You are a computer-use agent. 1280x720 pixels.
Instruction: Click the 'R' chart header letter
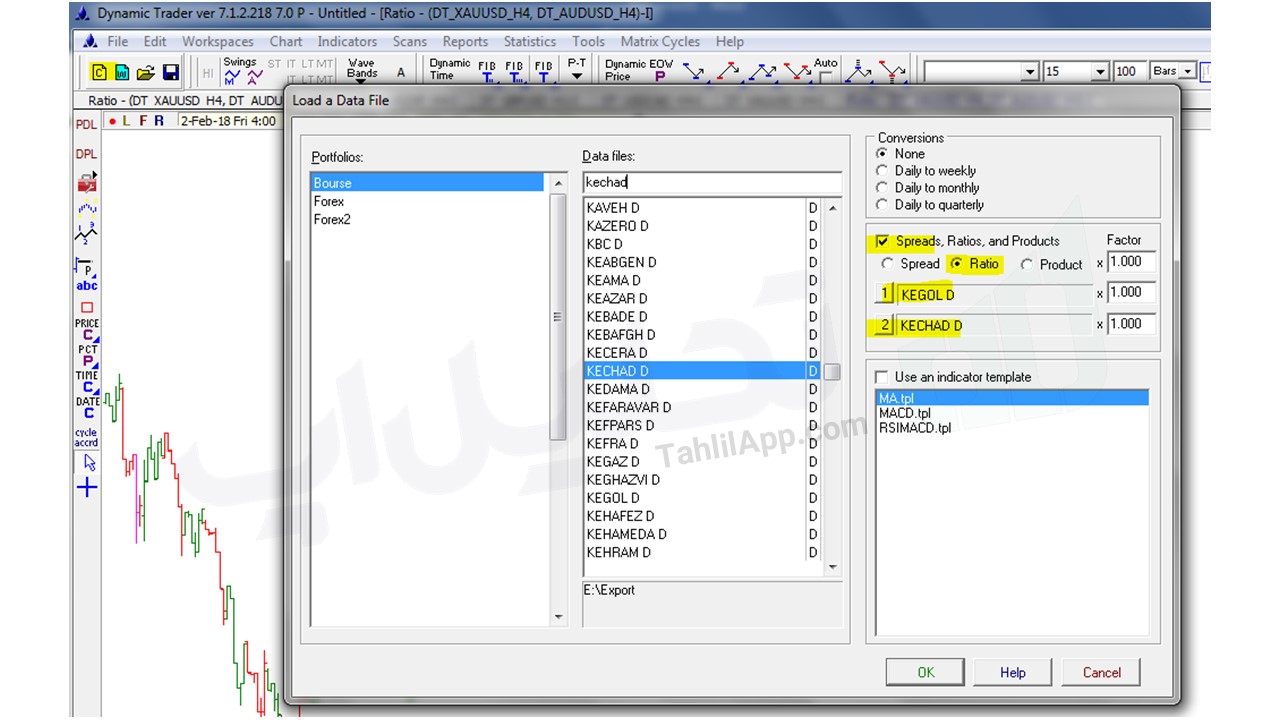[159, 121]
